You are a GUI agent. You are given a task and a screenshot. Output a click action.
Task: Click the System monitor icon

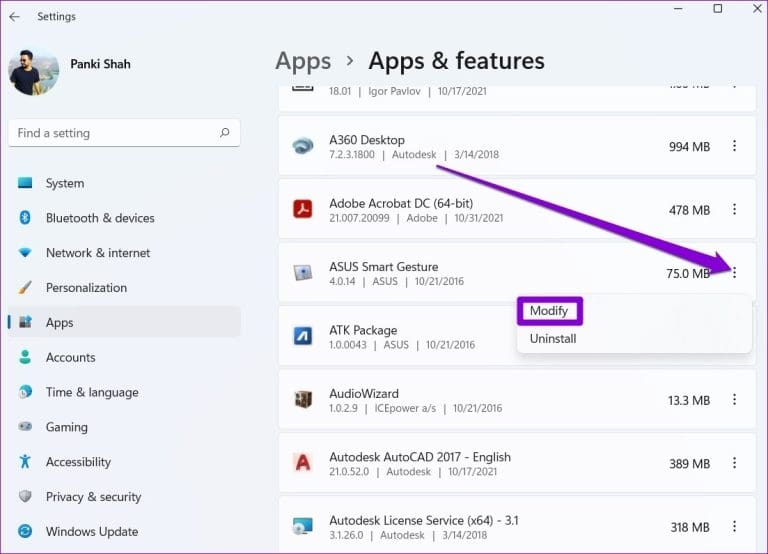pos(25,183)
